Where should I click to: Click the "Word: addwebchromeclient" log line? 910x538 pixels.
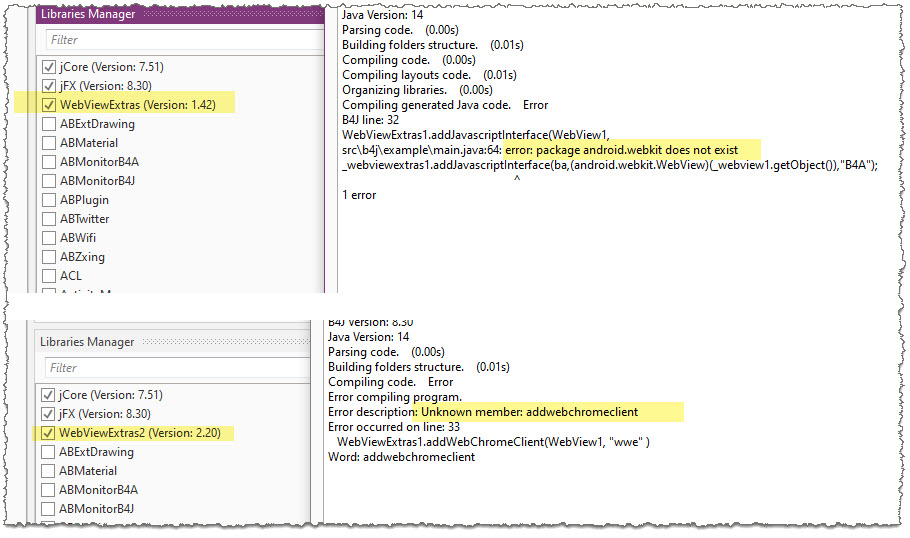click(401, 457)
